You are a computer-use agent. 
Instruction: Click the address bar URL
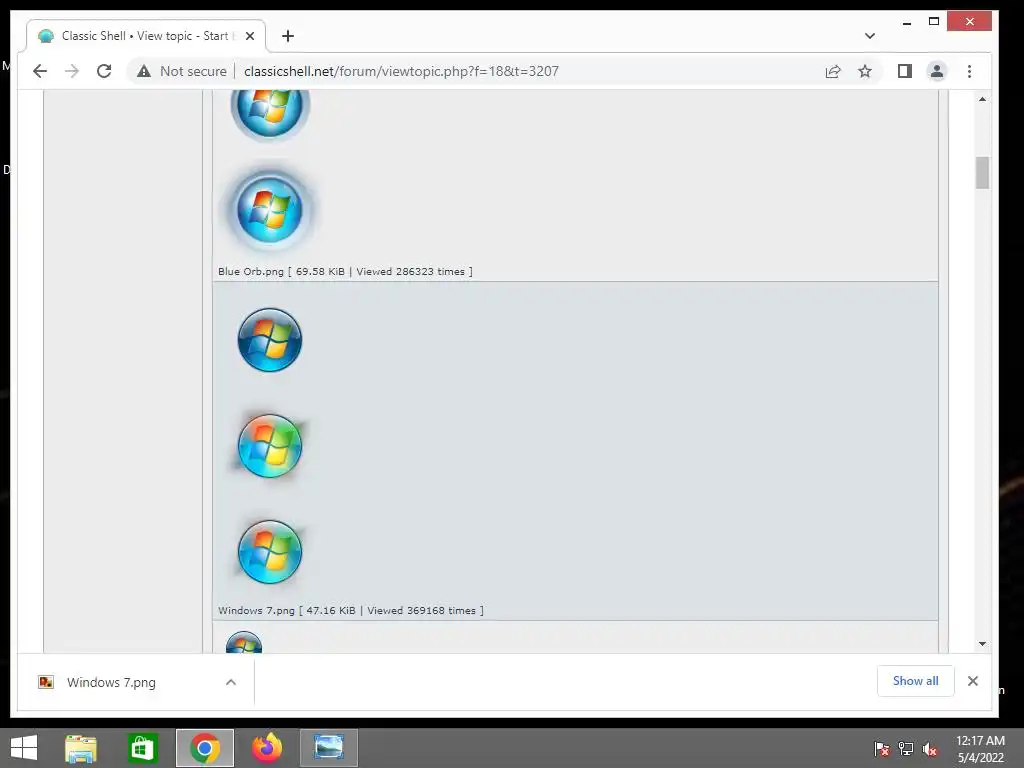(x=401, y=71)
